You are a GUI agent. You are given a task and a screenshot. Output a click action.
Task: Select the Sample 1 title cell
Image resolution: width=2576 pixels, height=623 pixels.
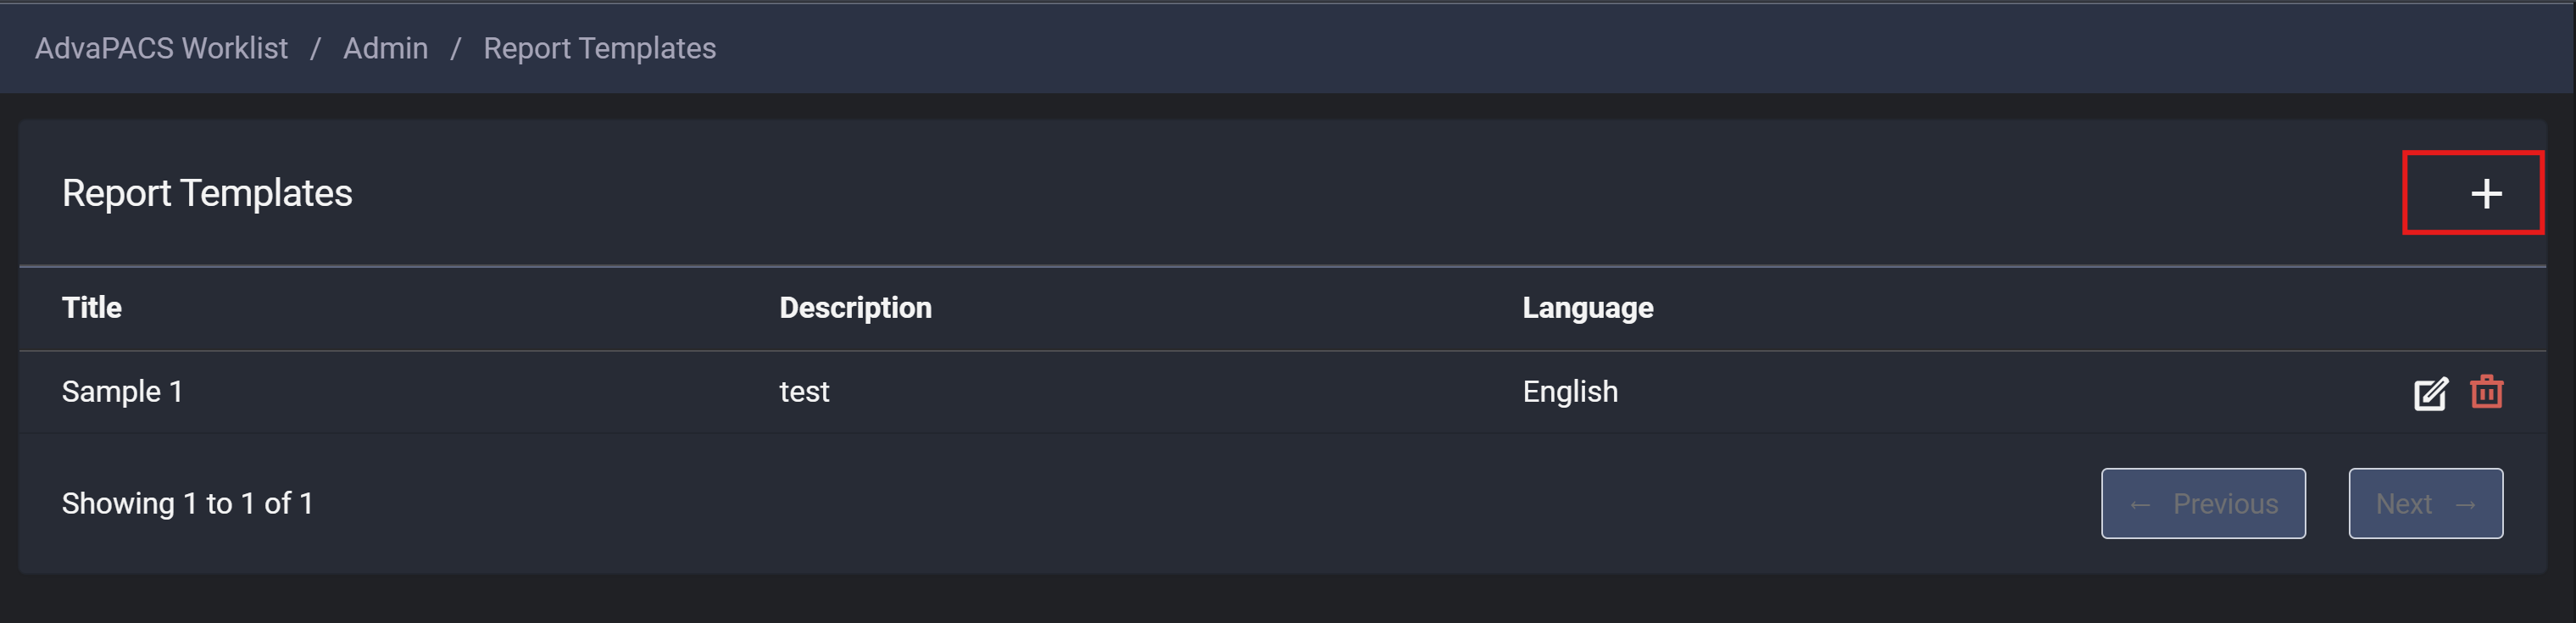(x=122, y=391)
